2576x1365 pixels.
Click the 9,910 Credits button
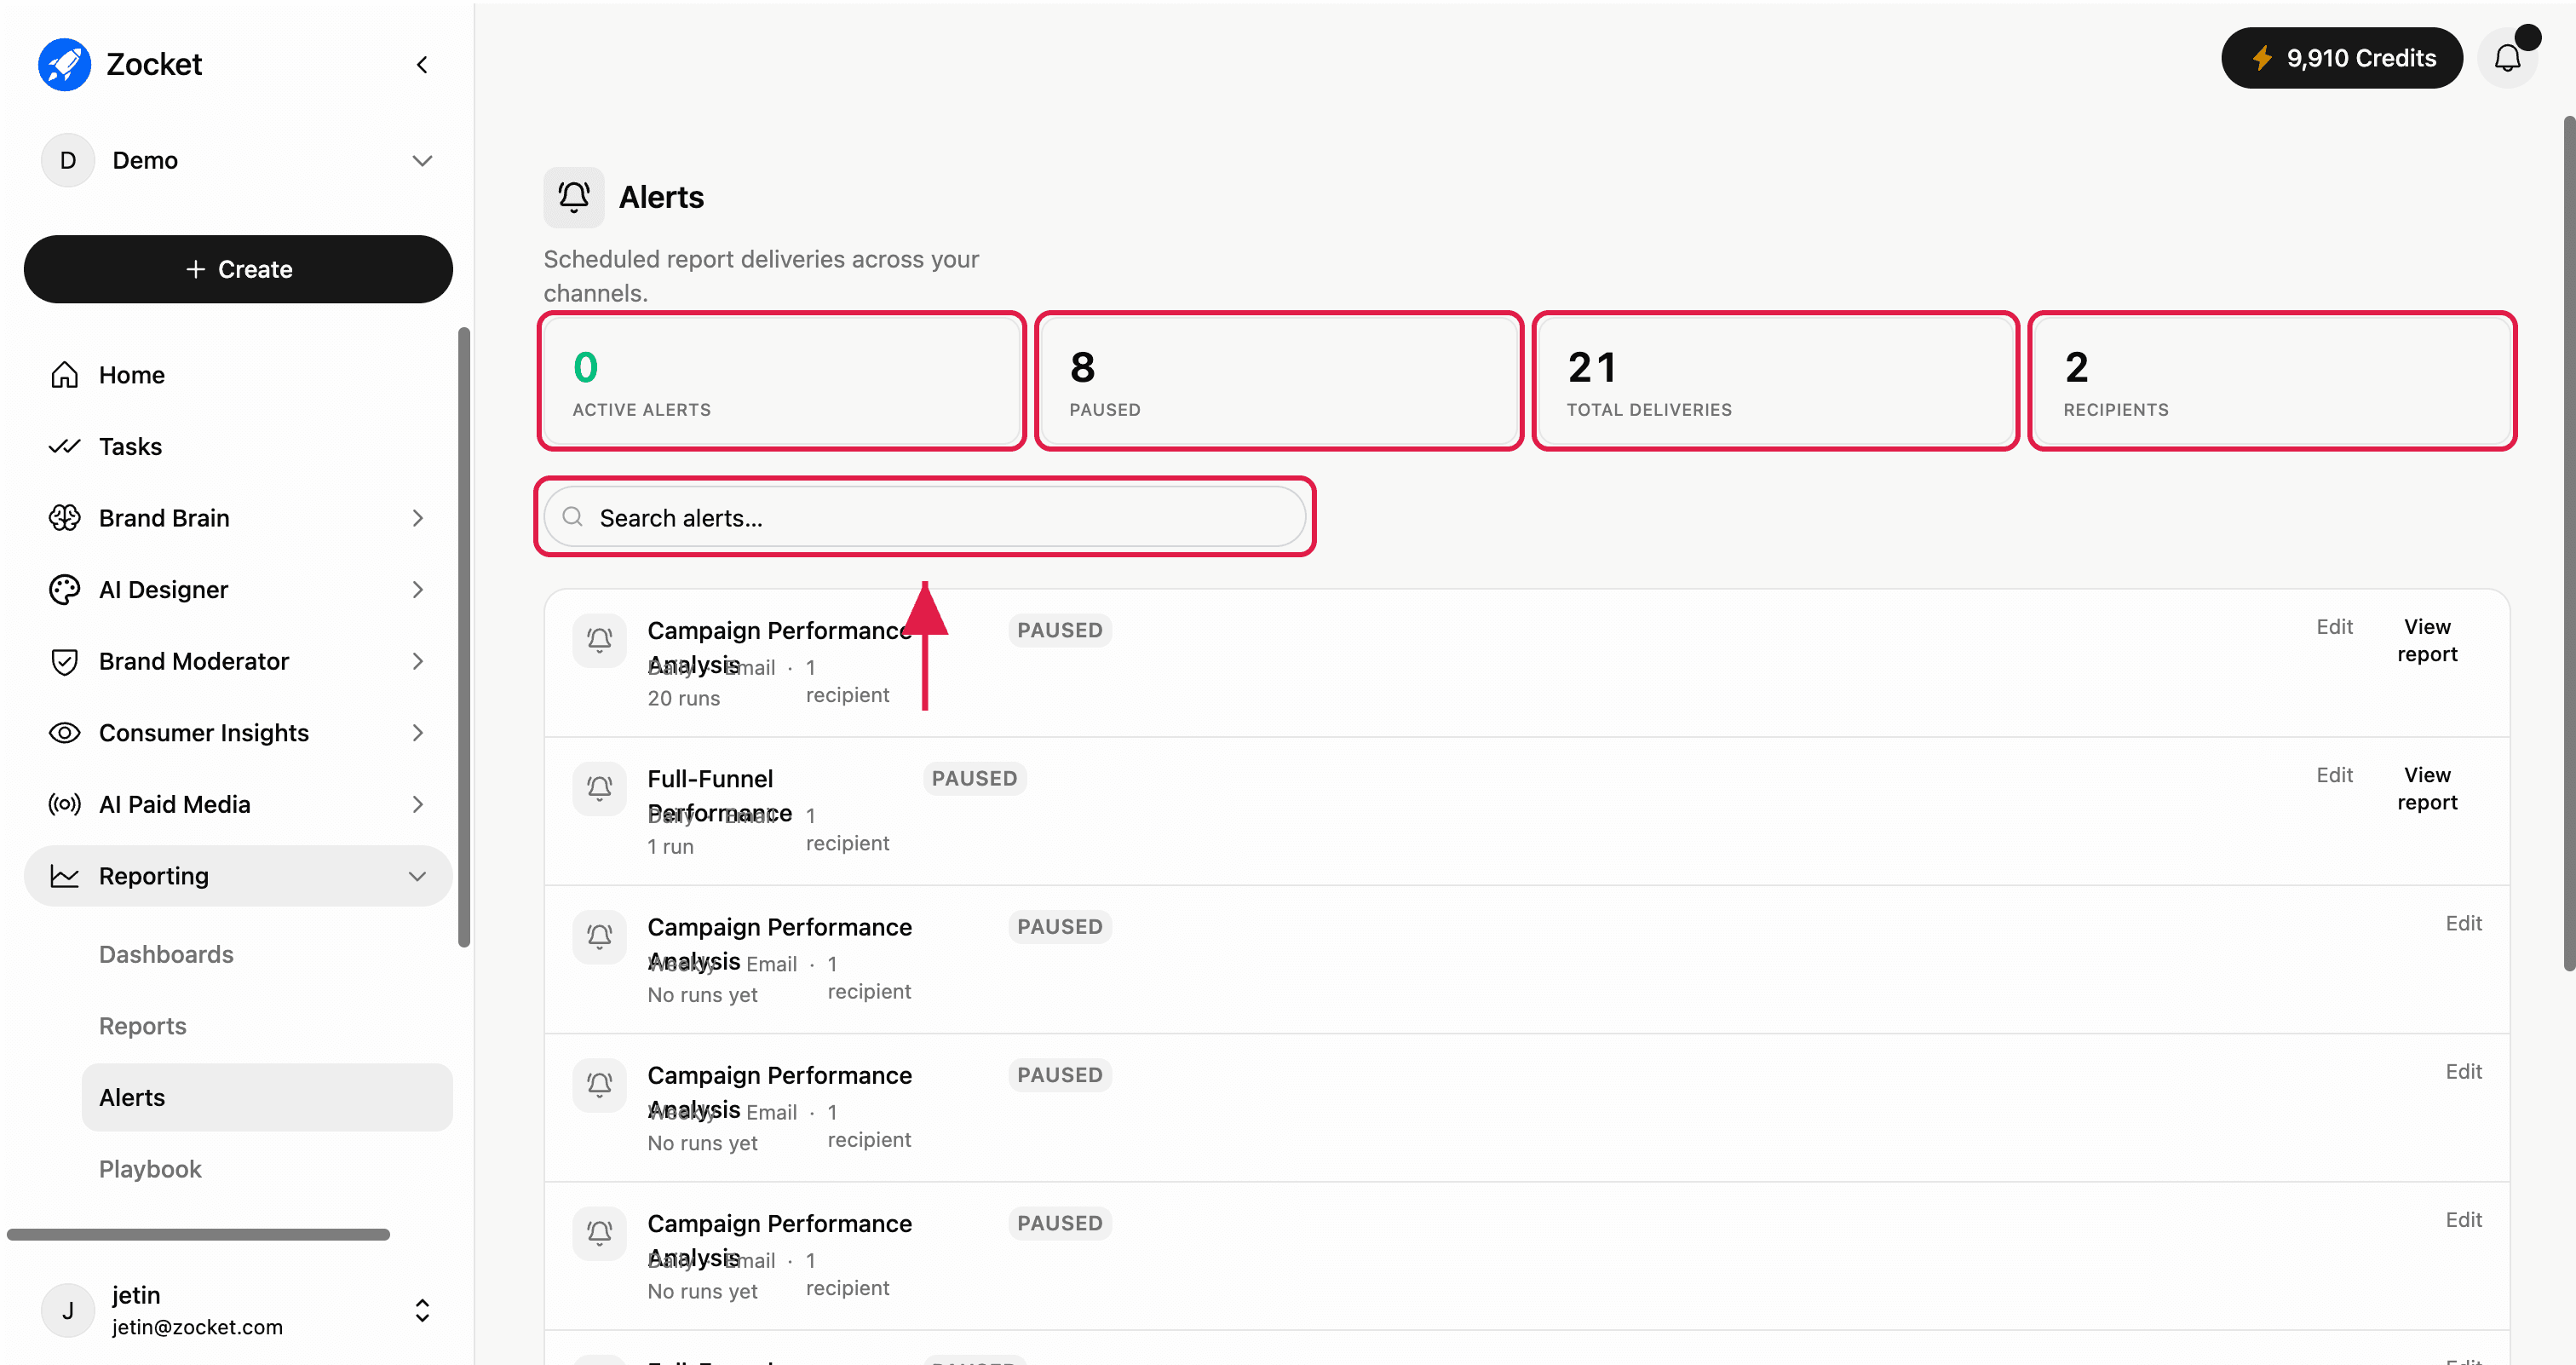click(x=2342, y=58)
